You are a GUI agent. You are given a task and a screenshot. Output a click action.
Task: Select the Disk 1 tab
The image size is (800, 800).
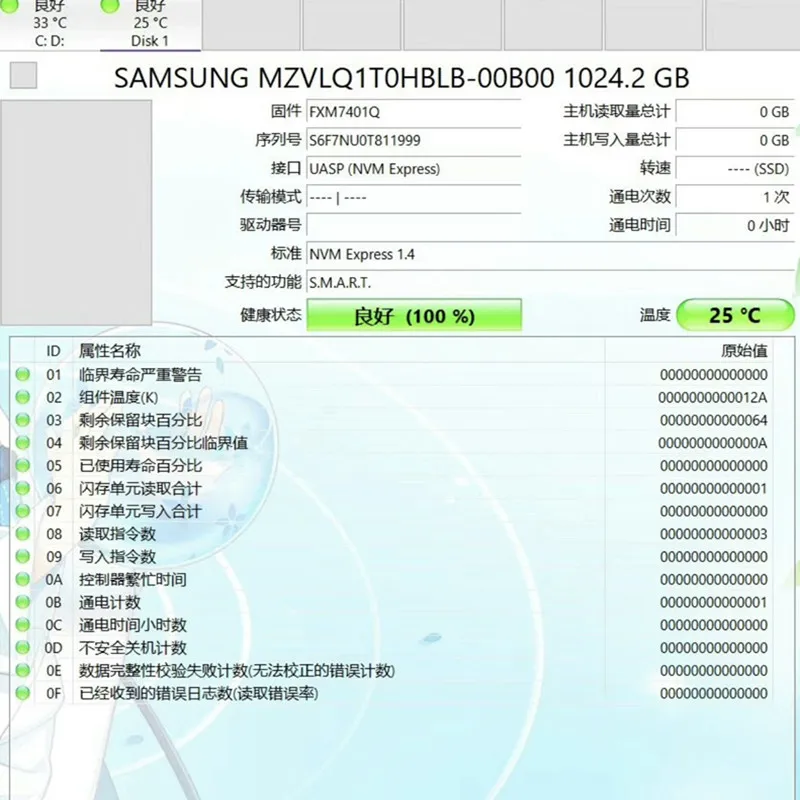[x=151, y=24]
